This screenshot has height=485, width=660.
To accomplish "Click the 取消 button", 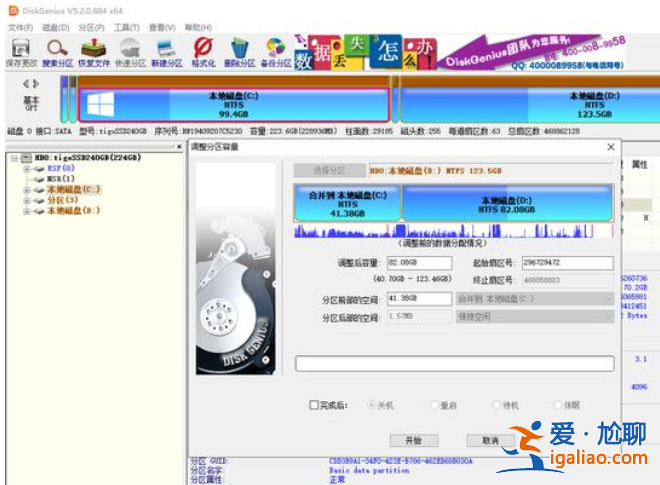I will tap(490, 440).
